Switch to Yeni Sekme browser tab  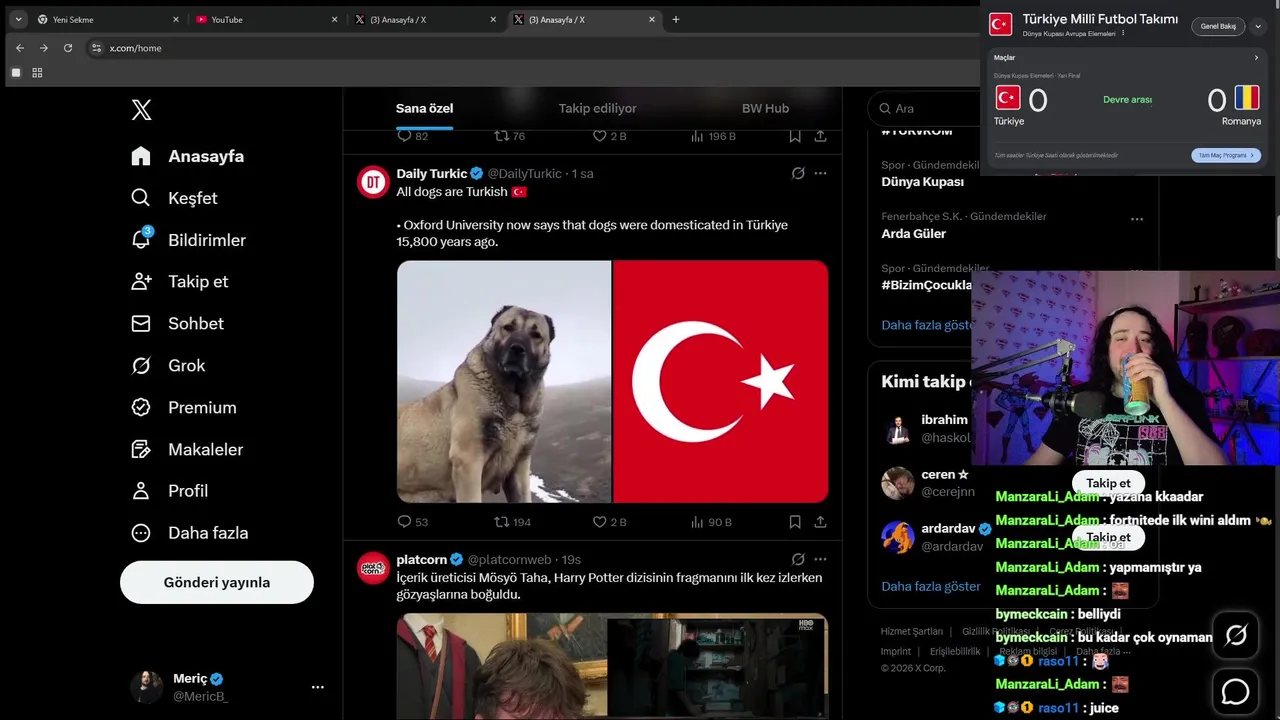pyautogui.click(x=109, y=19)
